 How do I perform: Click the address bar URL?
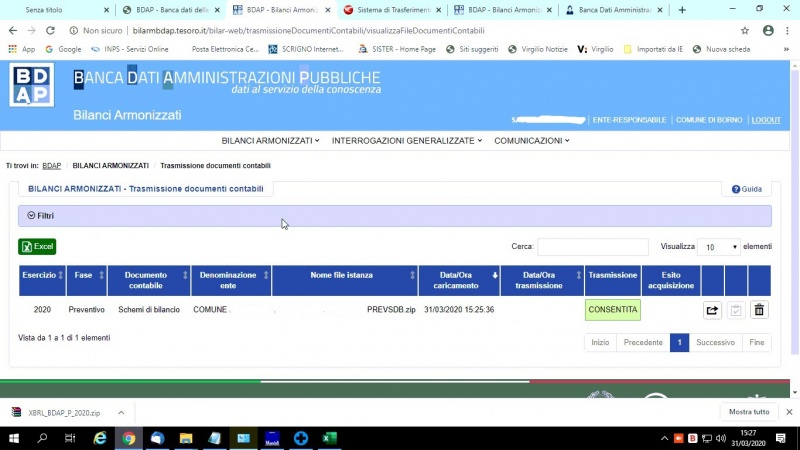tap(308, 31)
